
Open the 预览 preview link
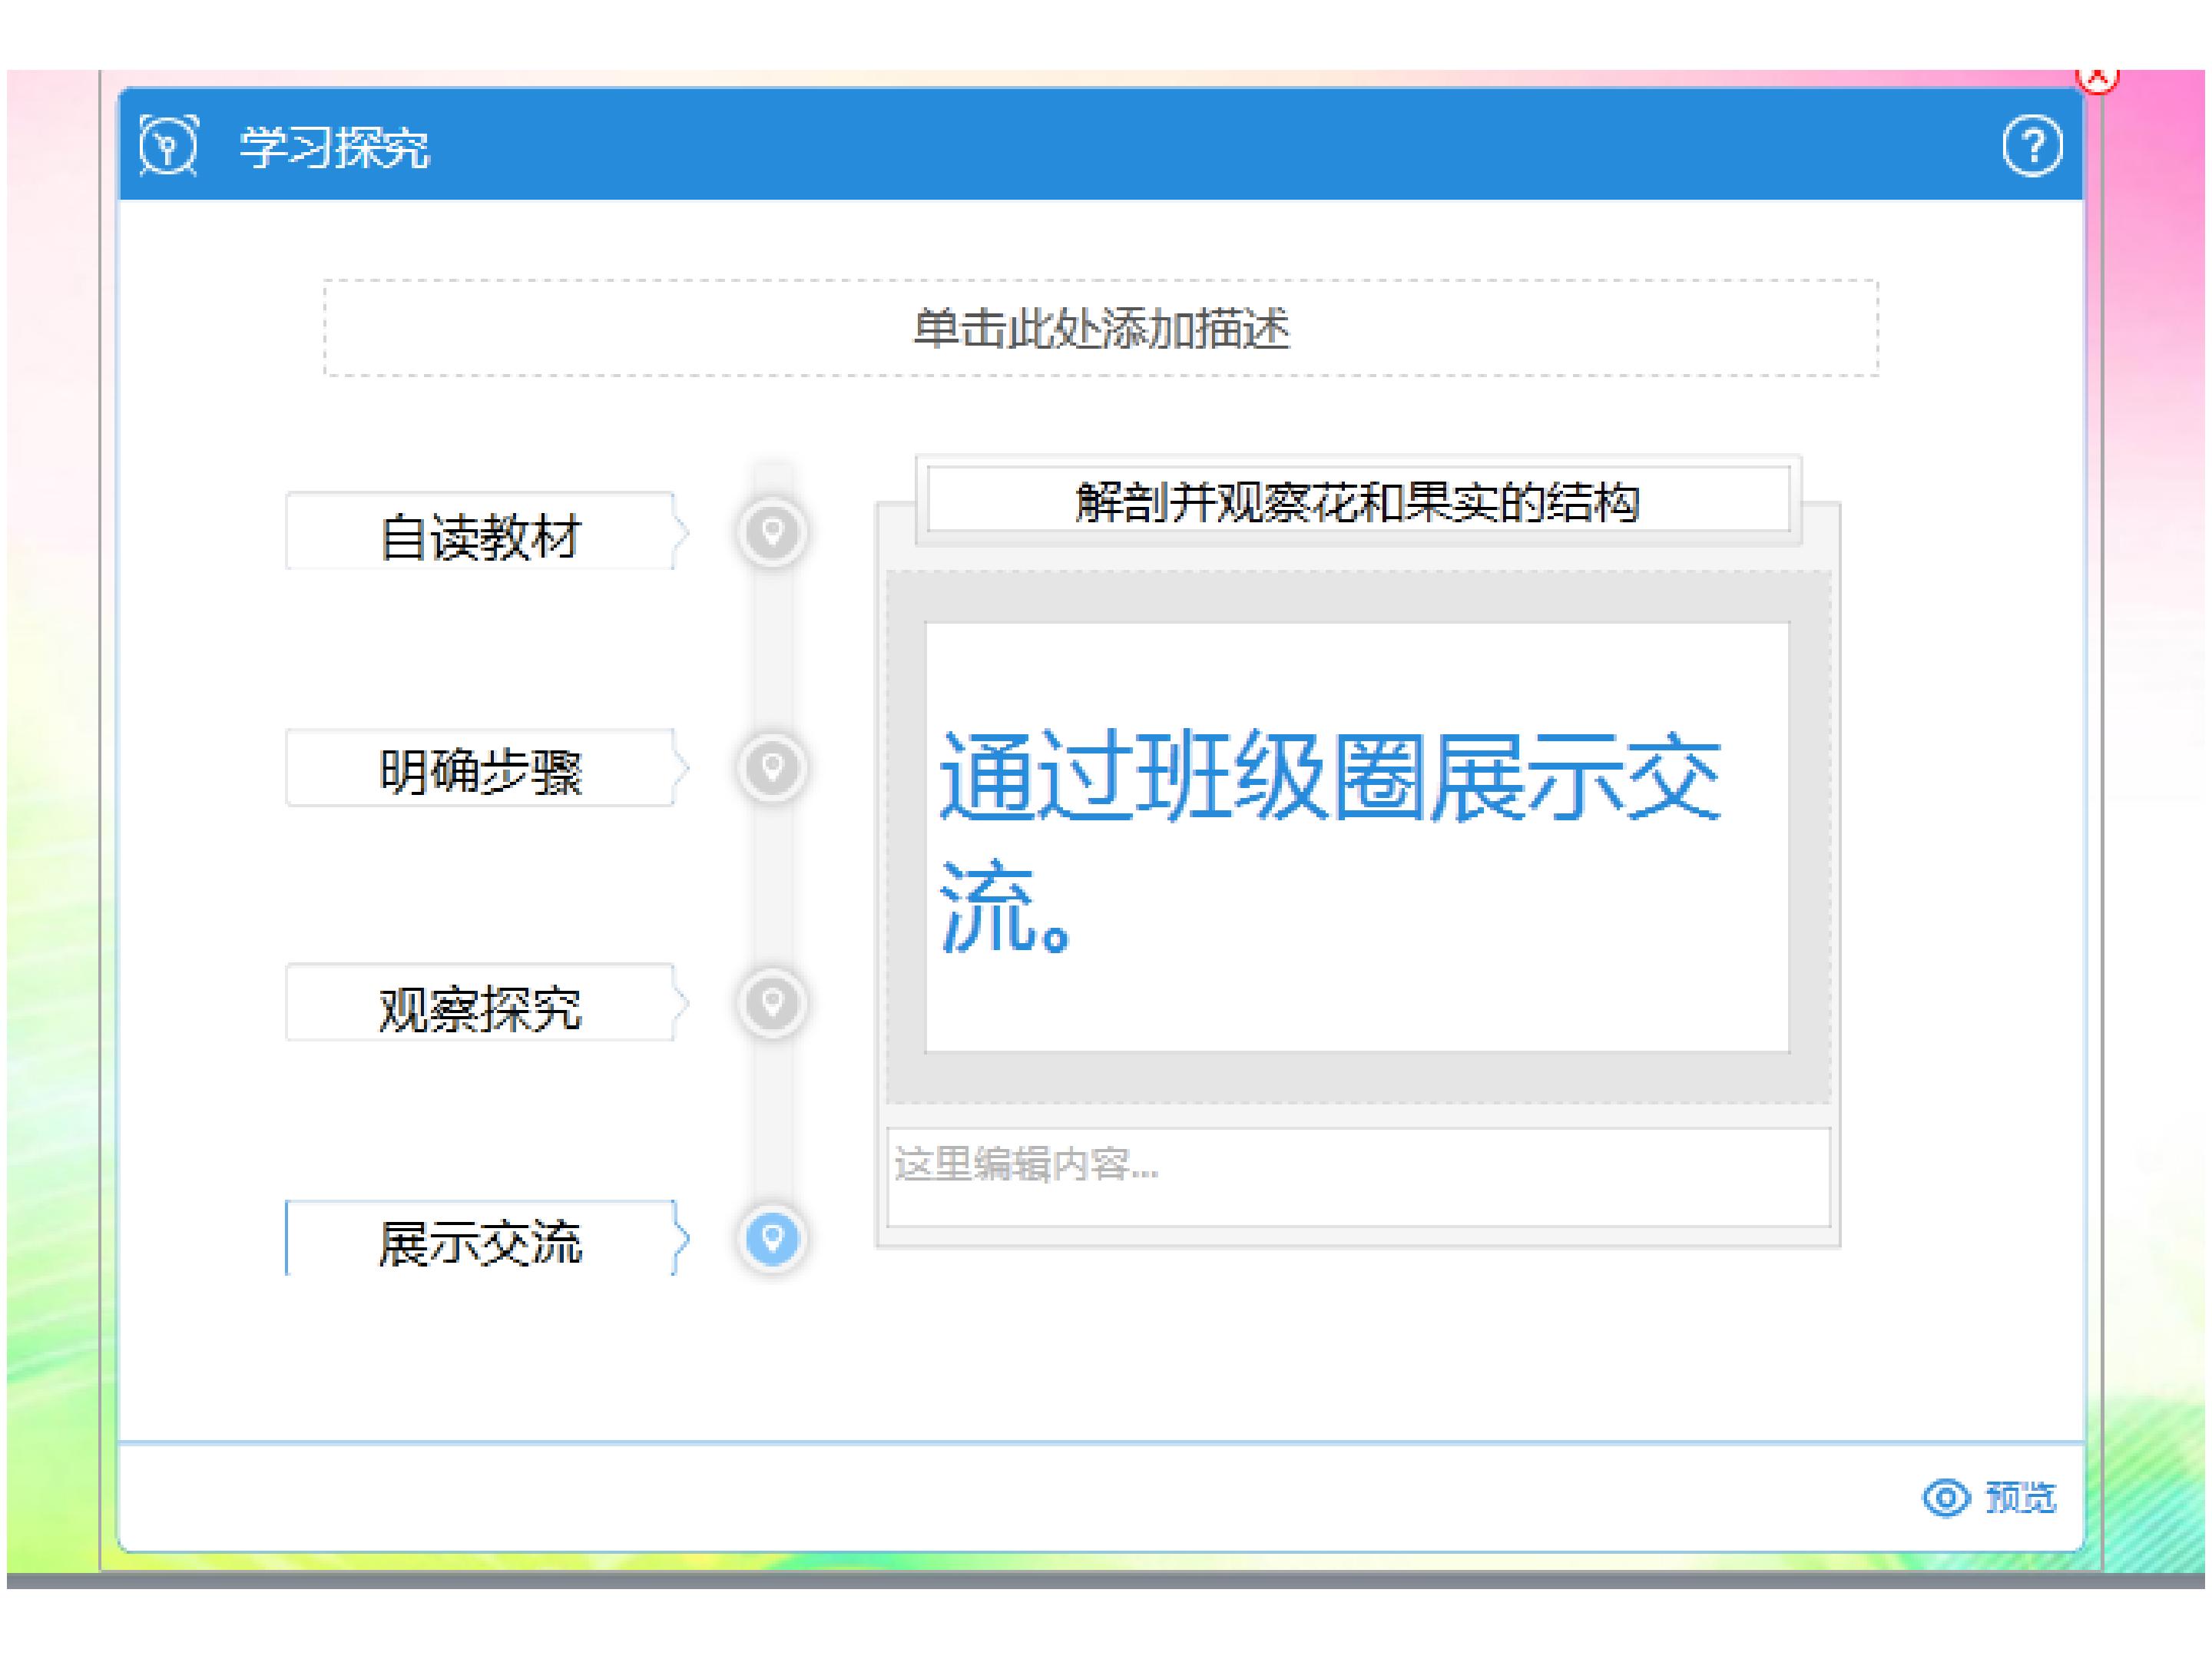pyautogui.click(x=2020, y=1498)
